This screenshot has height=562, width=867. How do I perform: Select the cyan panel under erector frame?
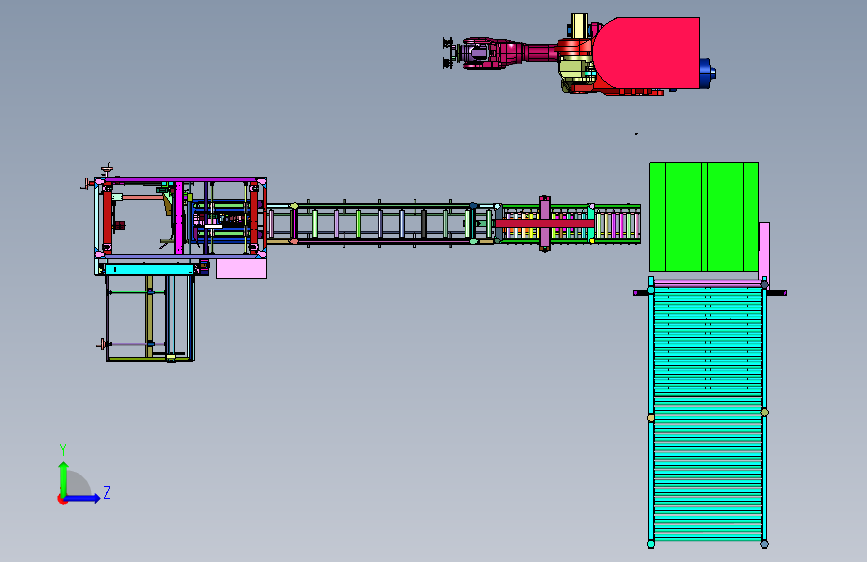149,269
